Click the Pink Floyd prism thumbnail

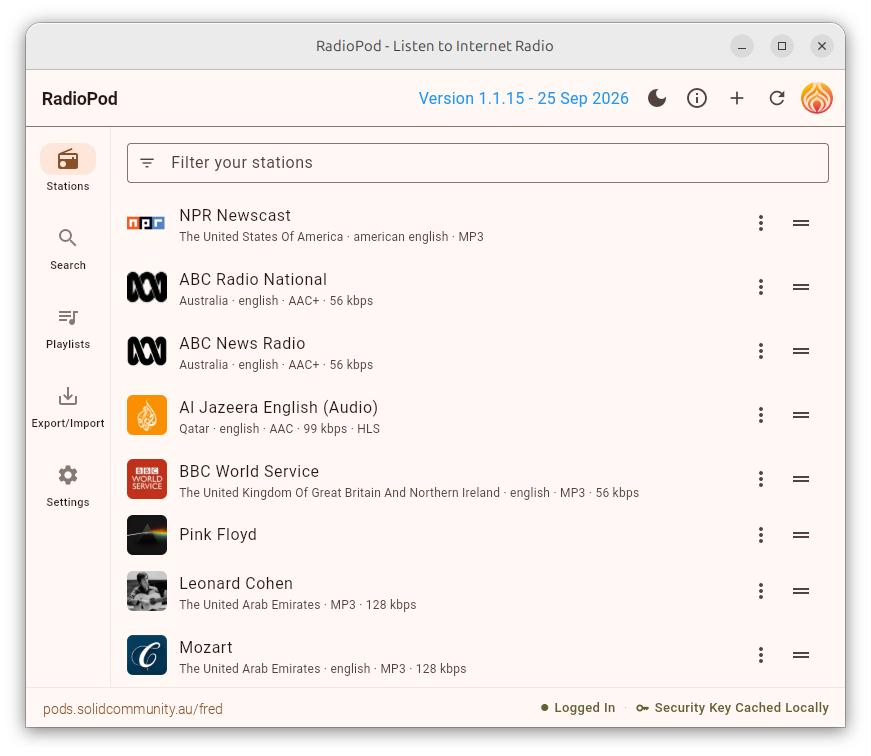(x=147, y=535)
